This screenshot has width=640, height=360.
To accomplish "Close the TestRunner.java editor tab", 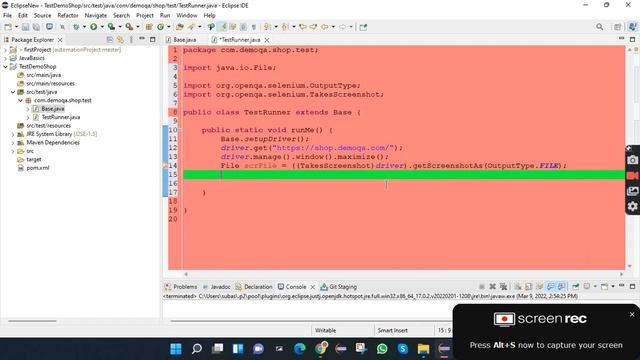I will [267, 40].
